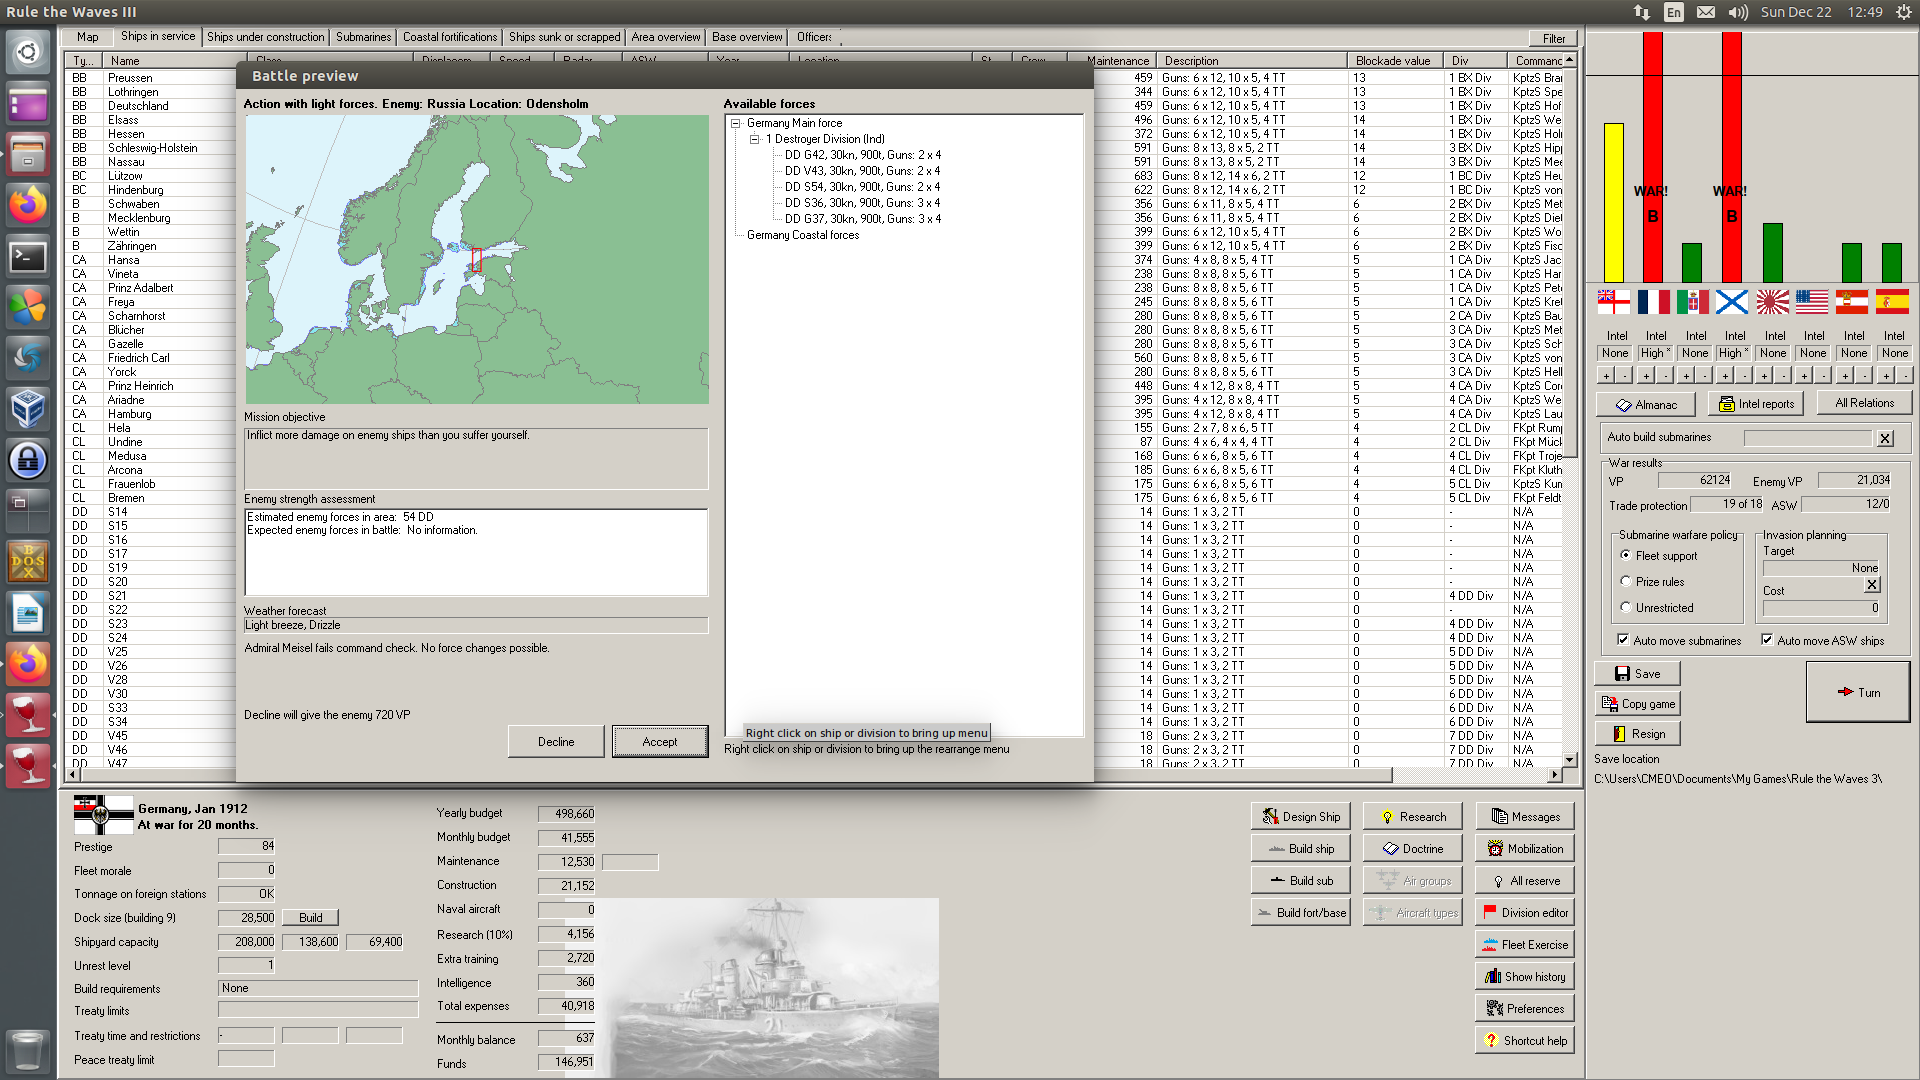Open the volume control in top bar

click(1738, 12)
